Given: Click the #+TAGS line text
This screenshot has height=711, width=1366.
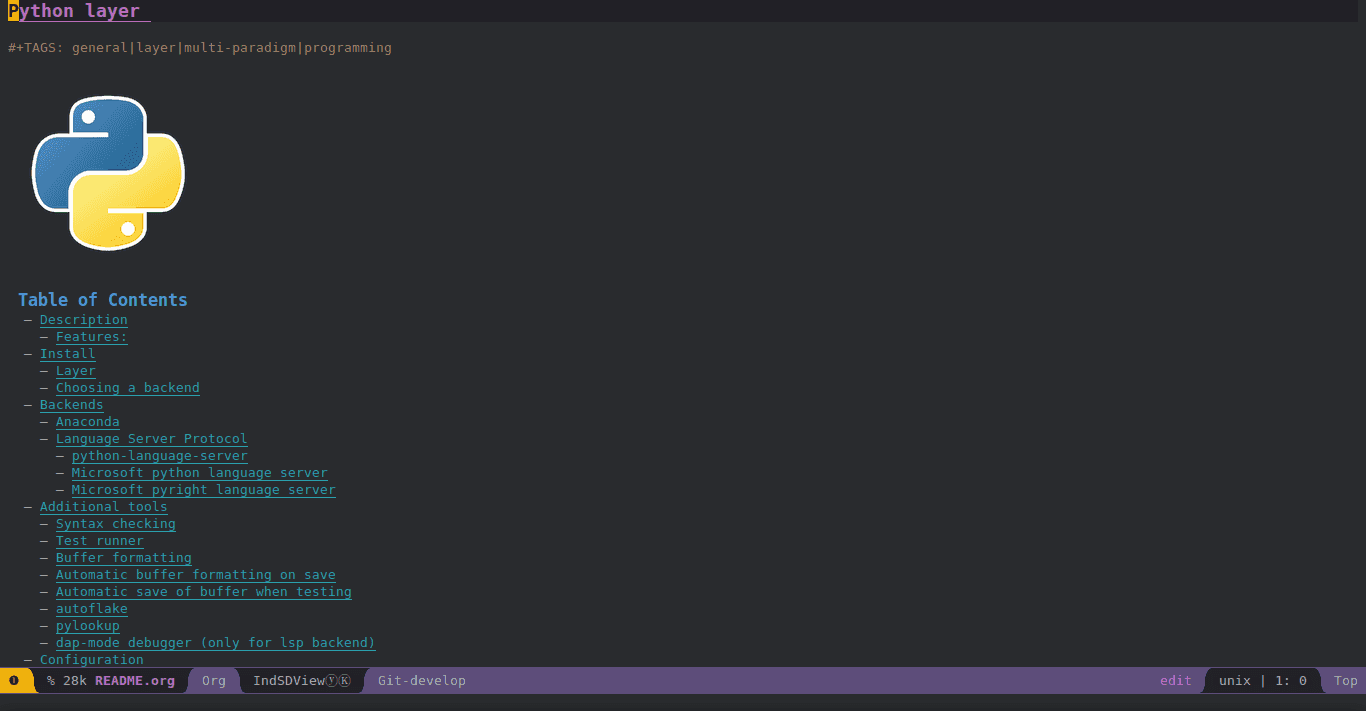Looking at the screenshot, I should [200, 48].
